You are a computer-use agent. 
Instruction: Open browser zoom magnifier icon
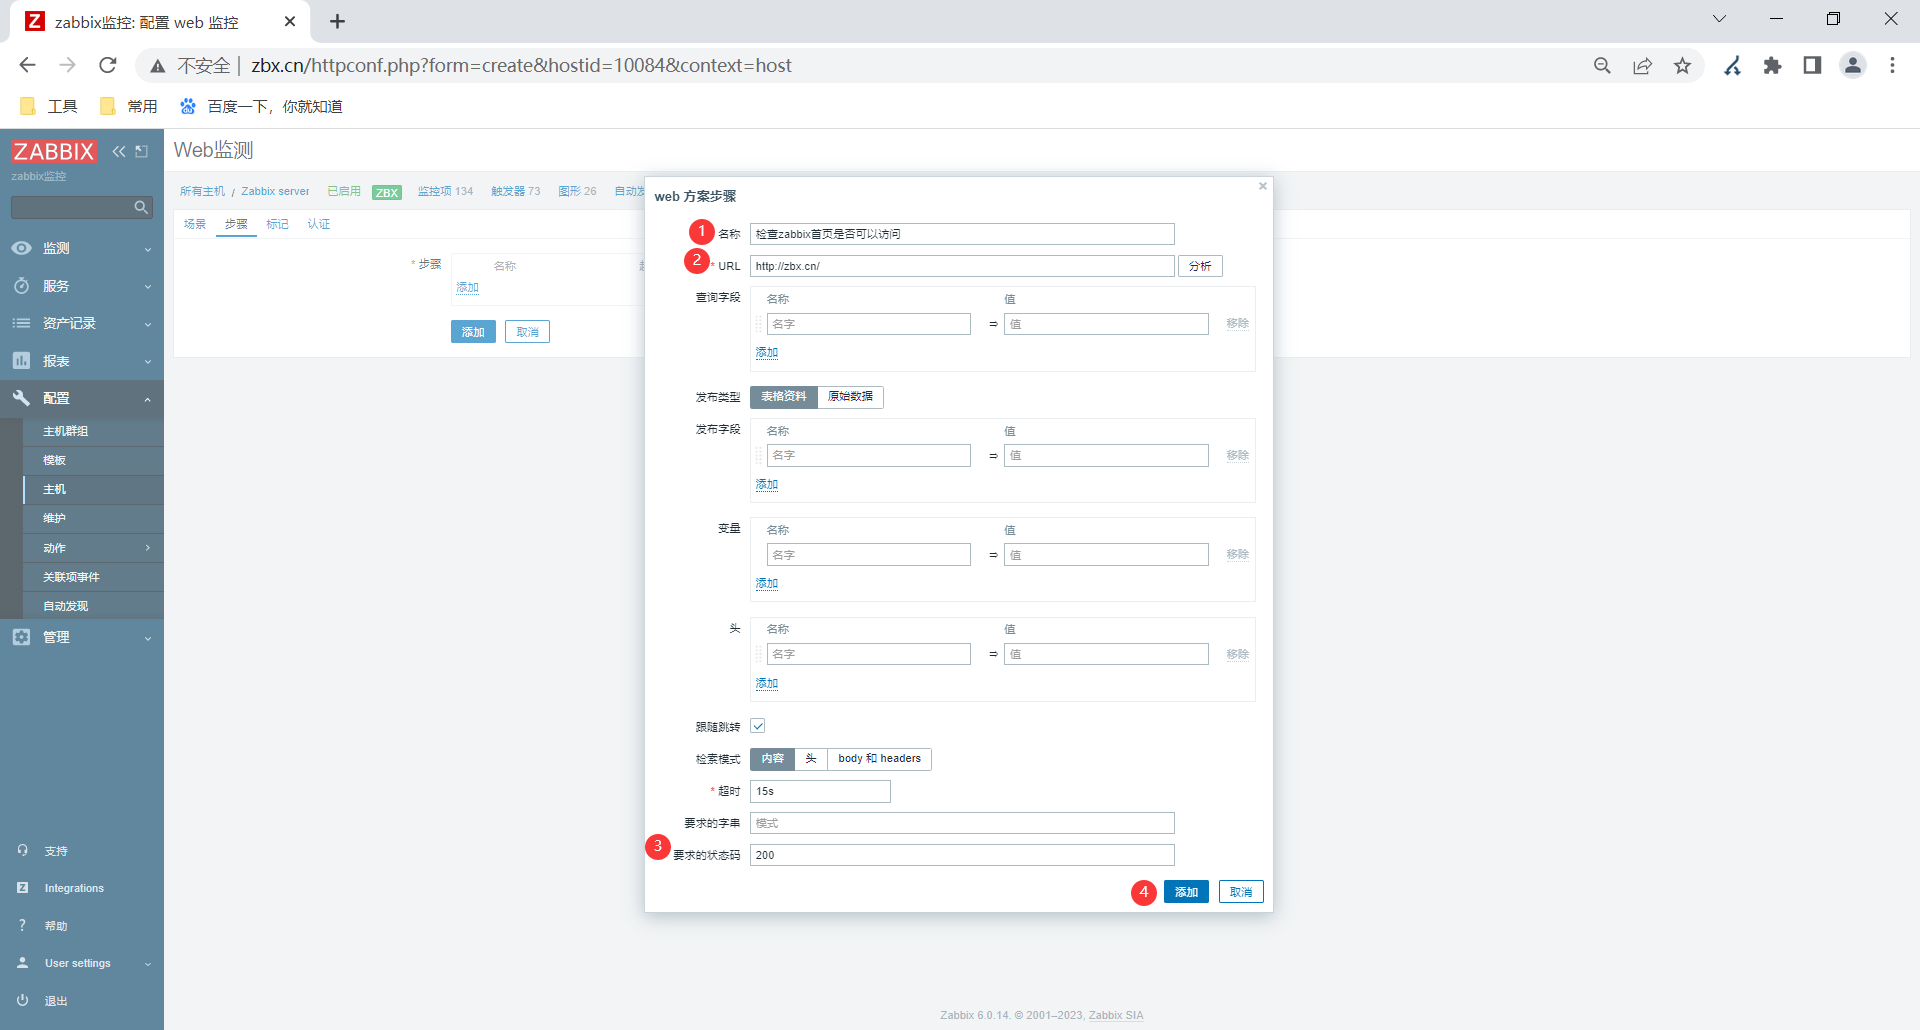click(x=1602, y=65)
